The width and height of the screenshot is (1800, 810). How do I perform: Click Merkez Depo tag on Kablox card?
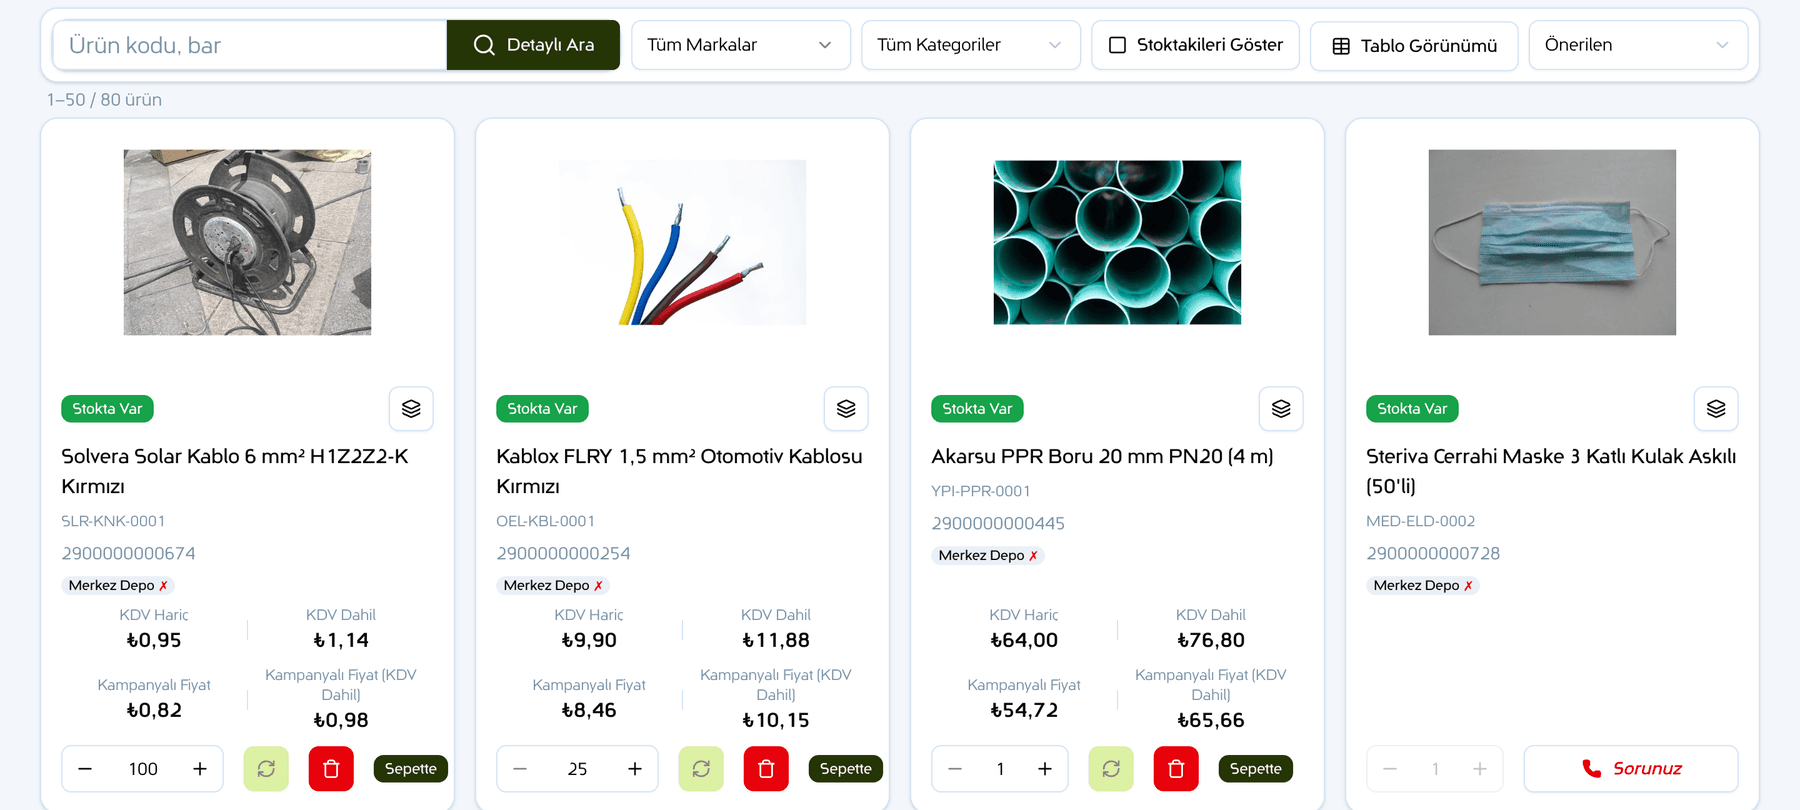tap(553, 585)
